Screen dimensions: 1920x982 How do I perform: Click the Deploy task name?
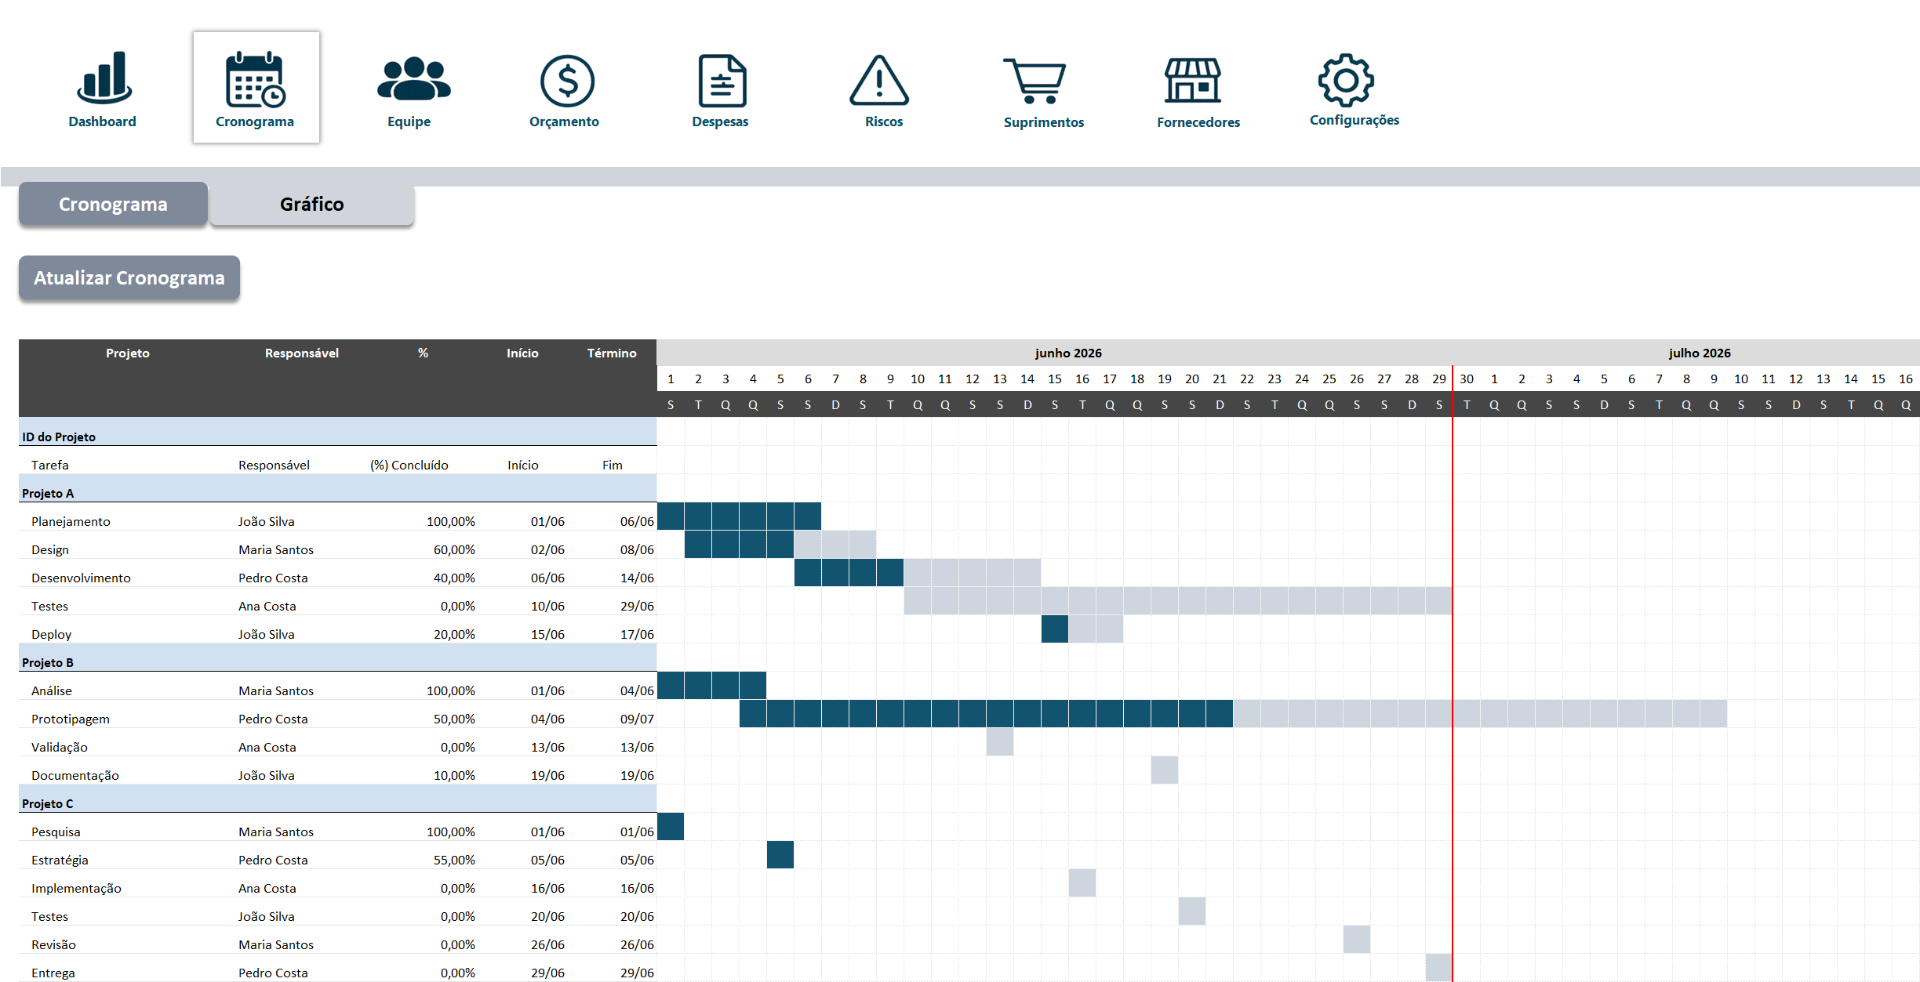[x=51, y=634]
